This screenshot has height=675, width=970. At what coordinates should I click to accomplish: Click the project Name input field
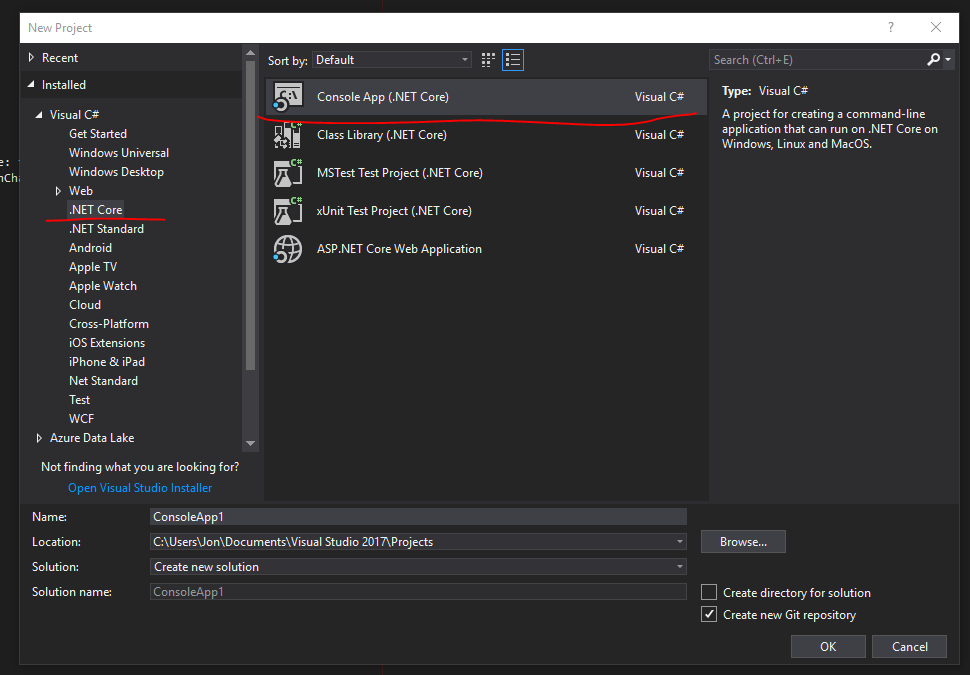418,517
